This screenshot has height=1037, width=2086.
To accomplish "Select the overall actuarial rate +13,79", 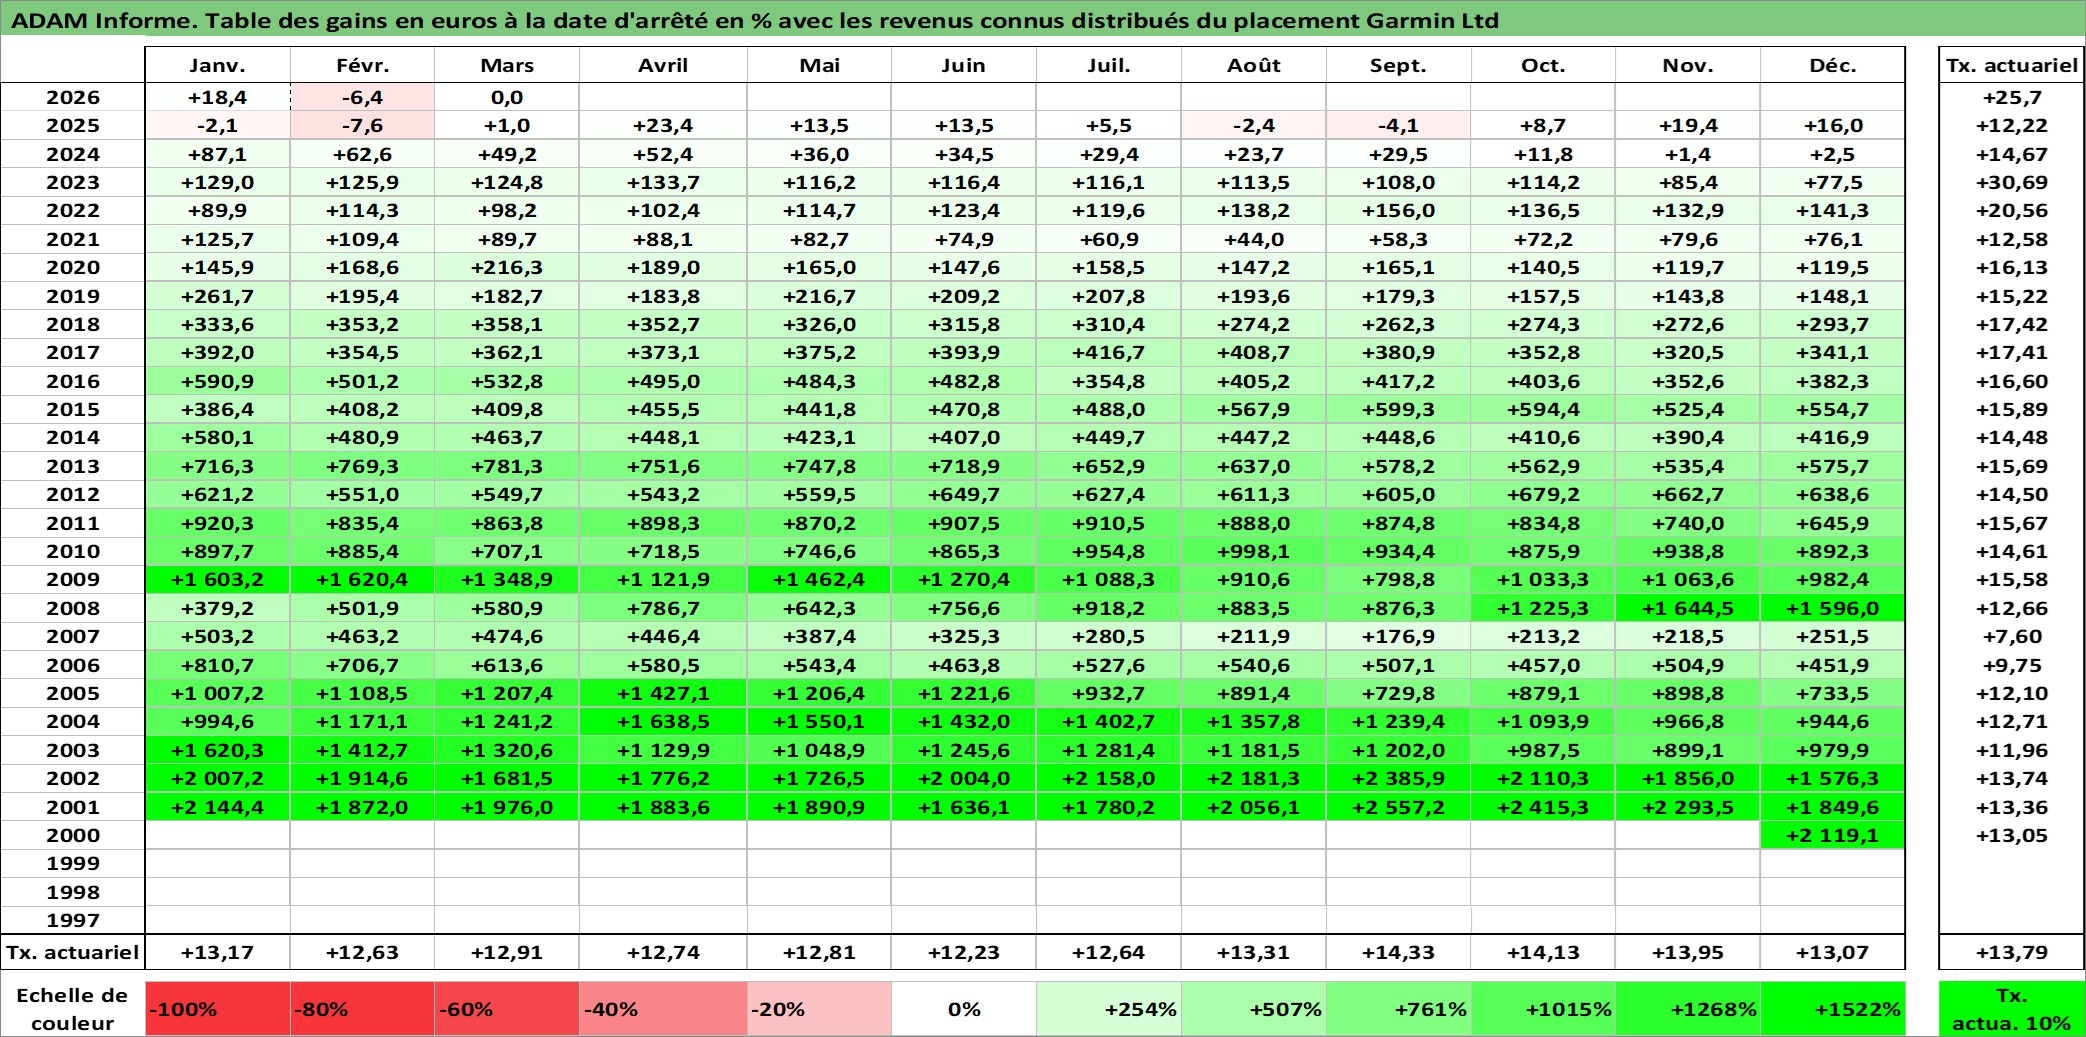I will (2012, 952).
